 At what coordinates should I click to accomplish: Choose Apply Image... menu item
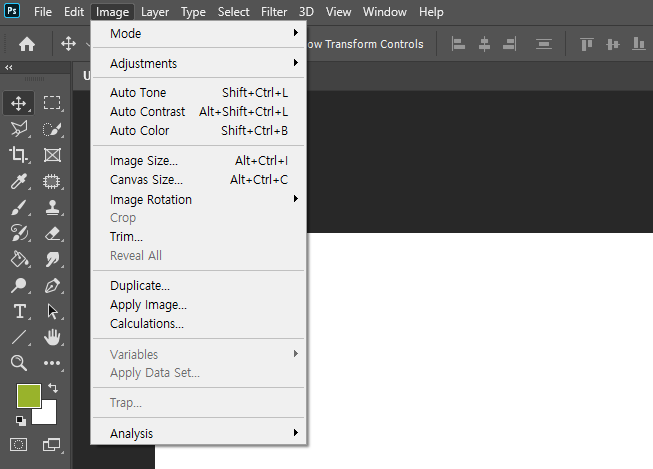[x=198, y=305]
